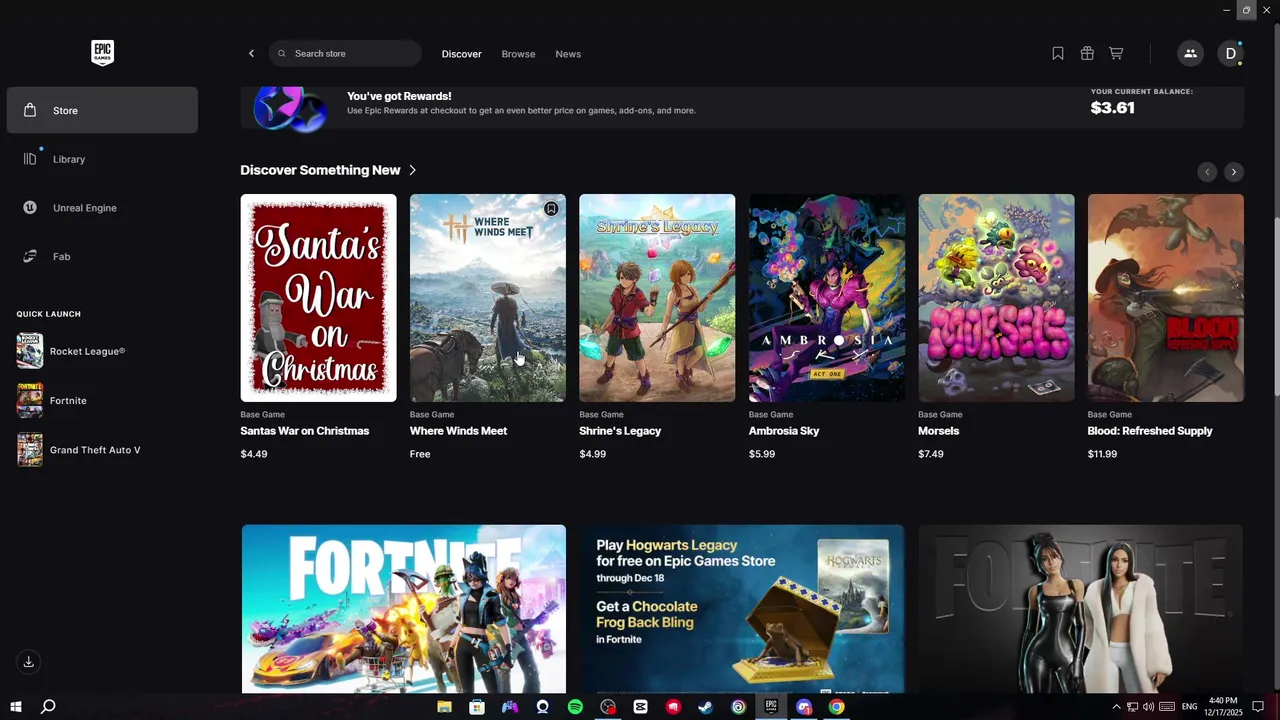Click the $3.61 current balance
The height and width of the screenshot is (720, 1280).
[x=1112, y=108]
